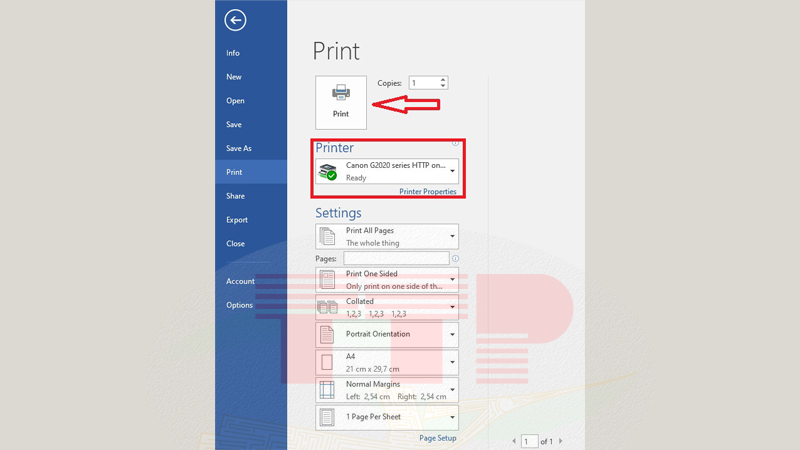The image size is (800, 450).
Task: Open the Save As menu item
Action: [x=239, y=148]
